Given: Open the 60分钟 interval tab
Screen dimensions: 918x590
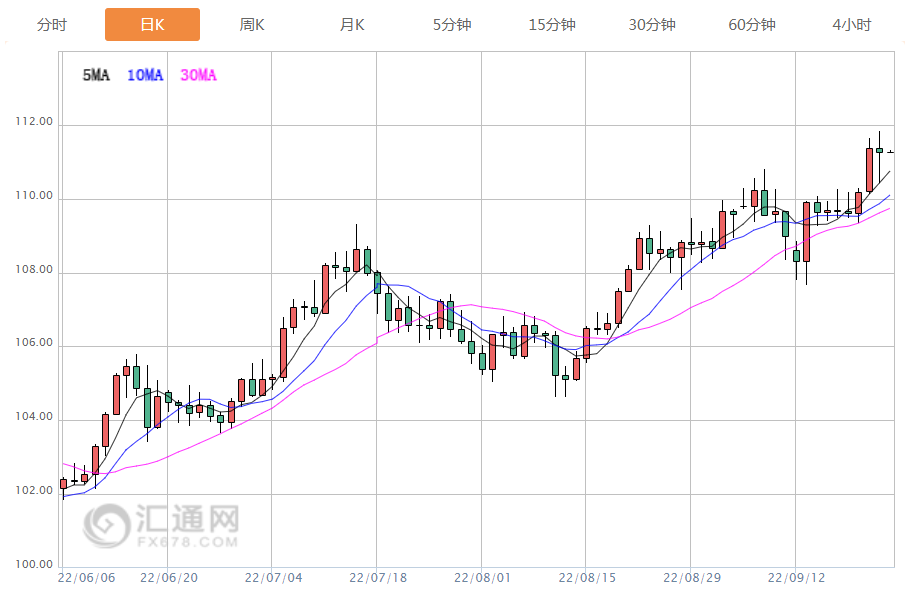Looking at the screenshot, I should pos(752,25).
